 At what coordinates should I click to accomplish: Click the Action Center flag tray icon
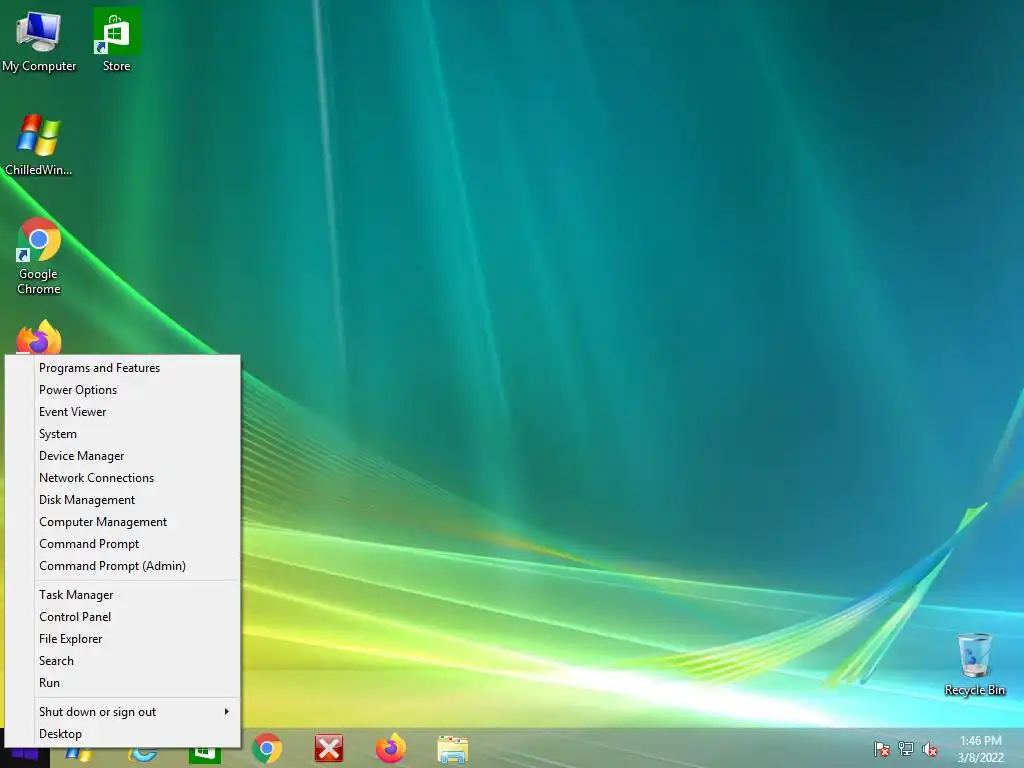[881, 748]
